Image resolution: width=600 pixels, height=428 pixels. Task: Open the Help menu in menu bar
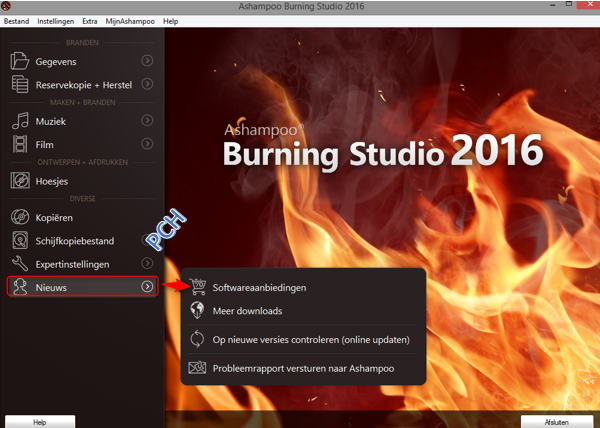pyautogui.click(x=171, y=21)
